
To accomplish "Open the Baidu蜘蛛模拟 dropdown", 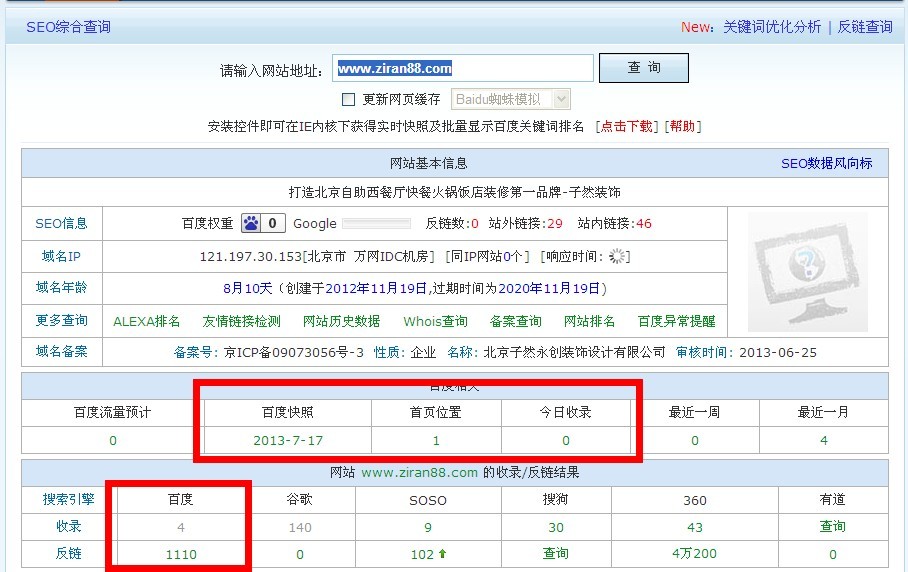I will point(511,100).
